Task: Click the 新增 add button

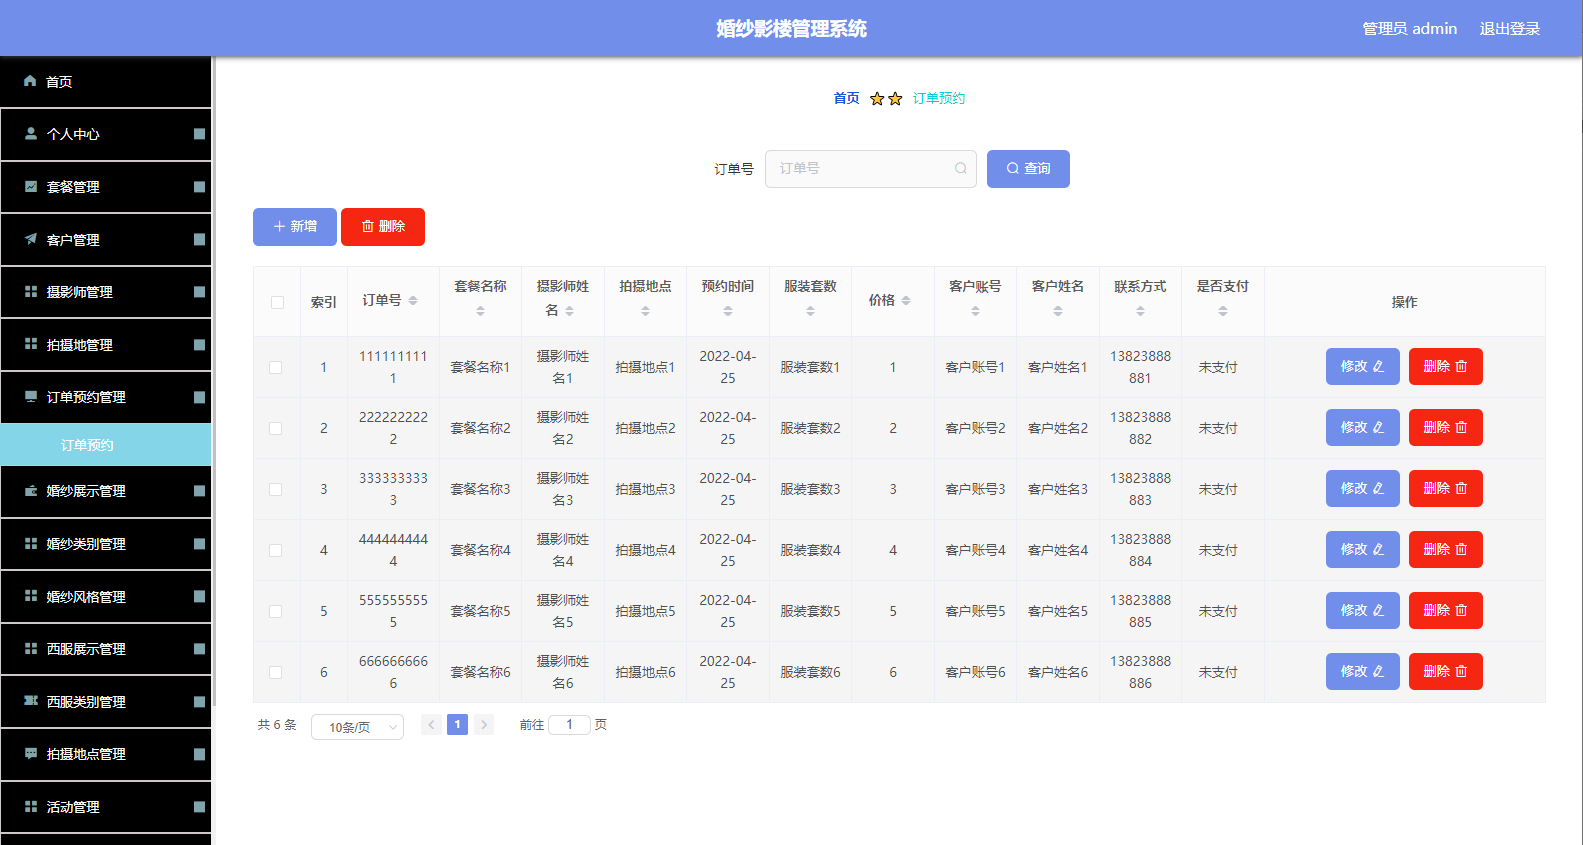Action: tap(295, 227)
